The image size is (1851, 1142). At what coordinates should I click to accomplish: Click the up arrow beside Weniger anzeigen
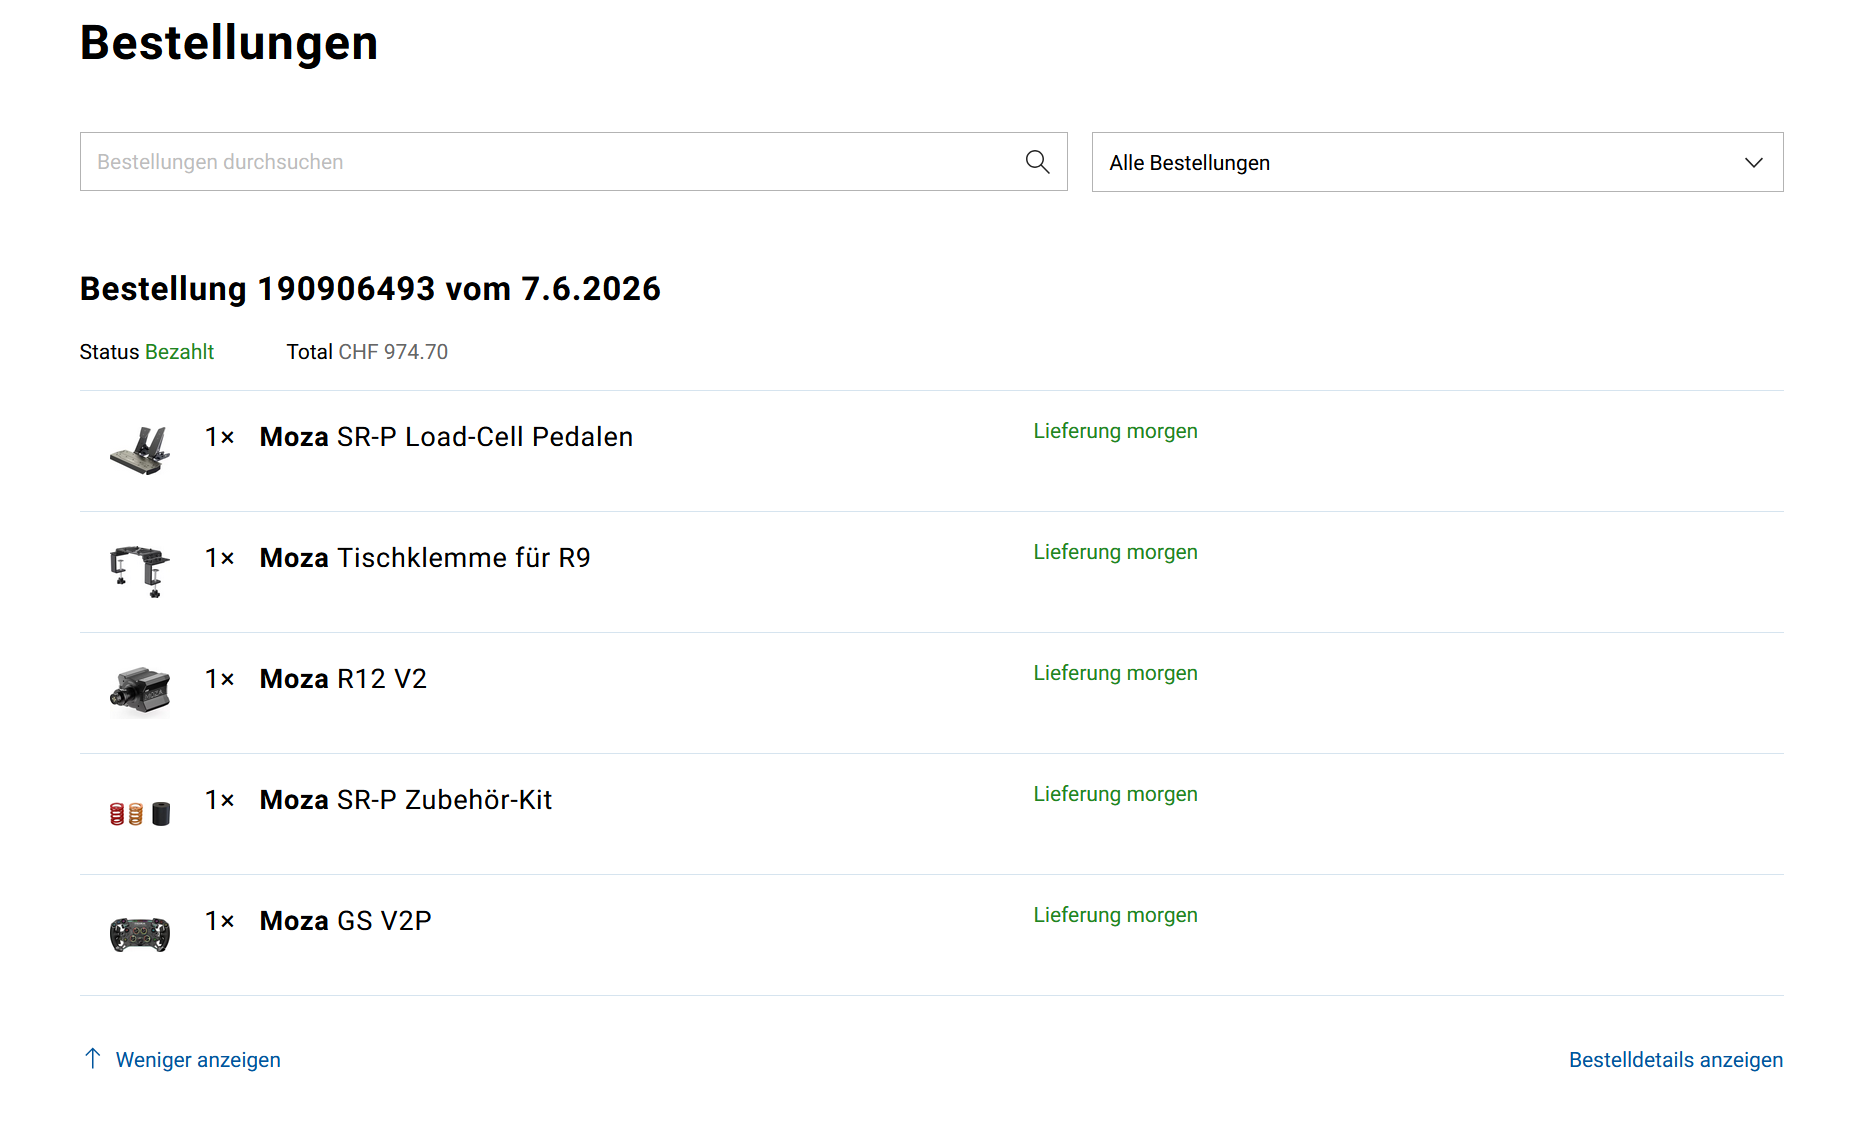coord(93,1059)
